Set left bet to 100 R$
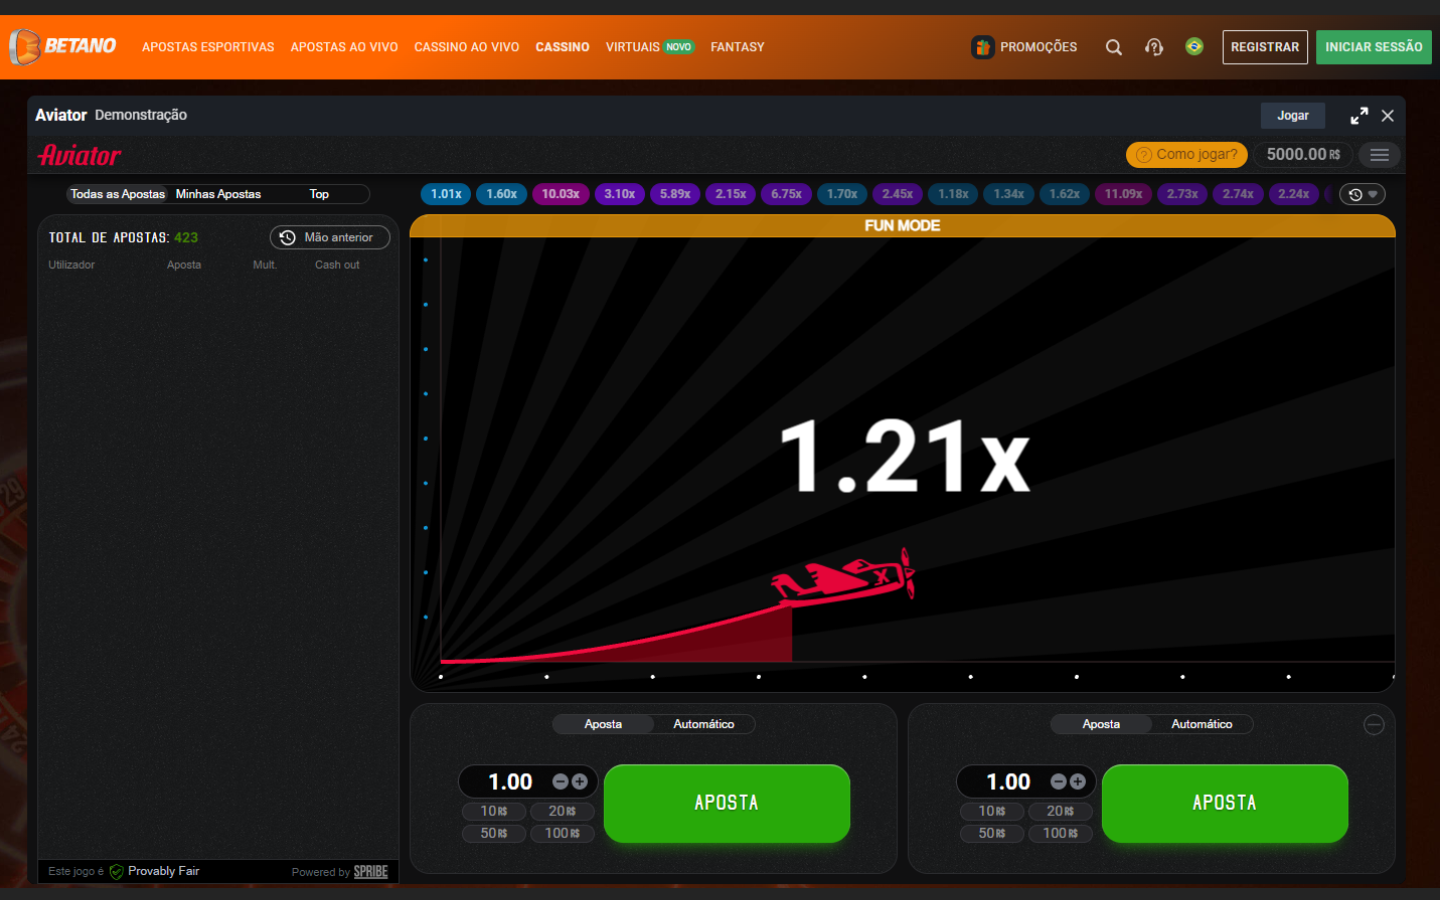The height and width of the screenshot is (900, 1440). point(562,833)
